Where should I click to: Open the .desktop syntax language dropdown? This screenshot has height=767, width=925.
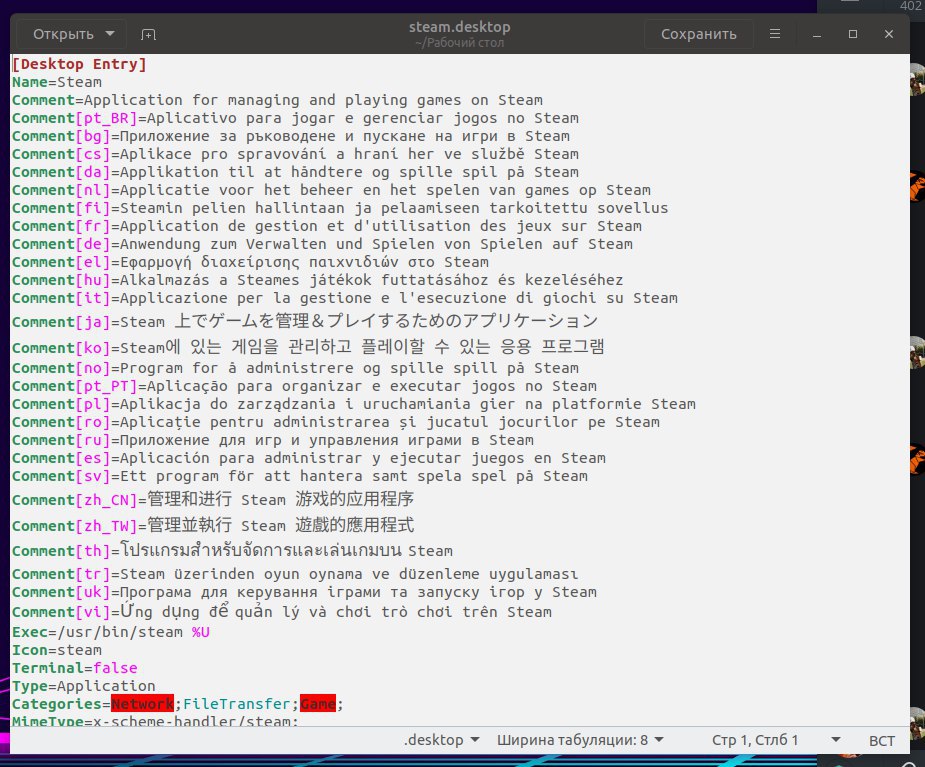click(x=441, y=740)
